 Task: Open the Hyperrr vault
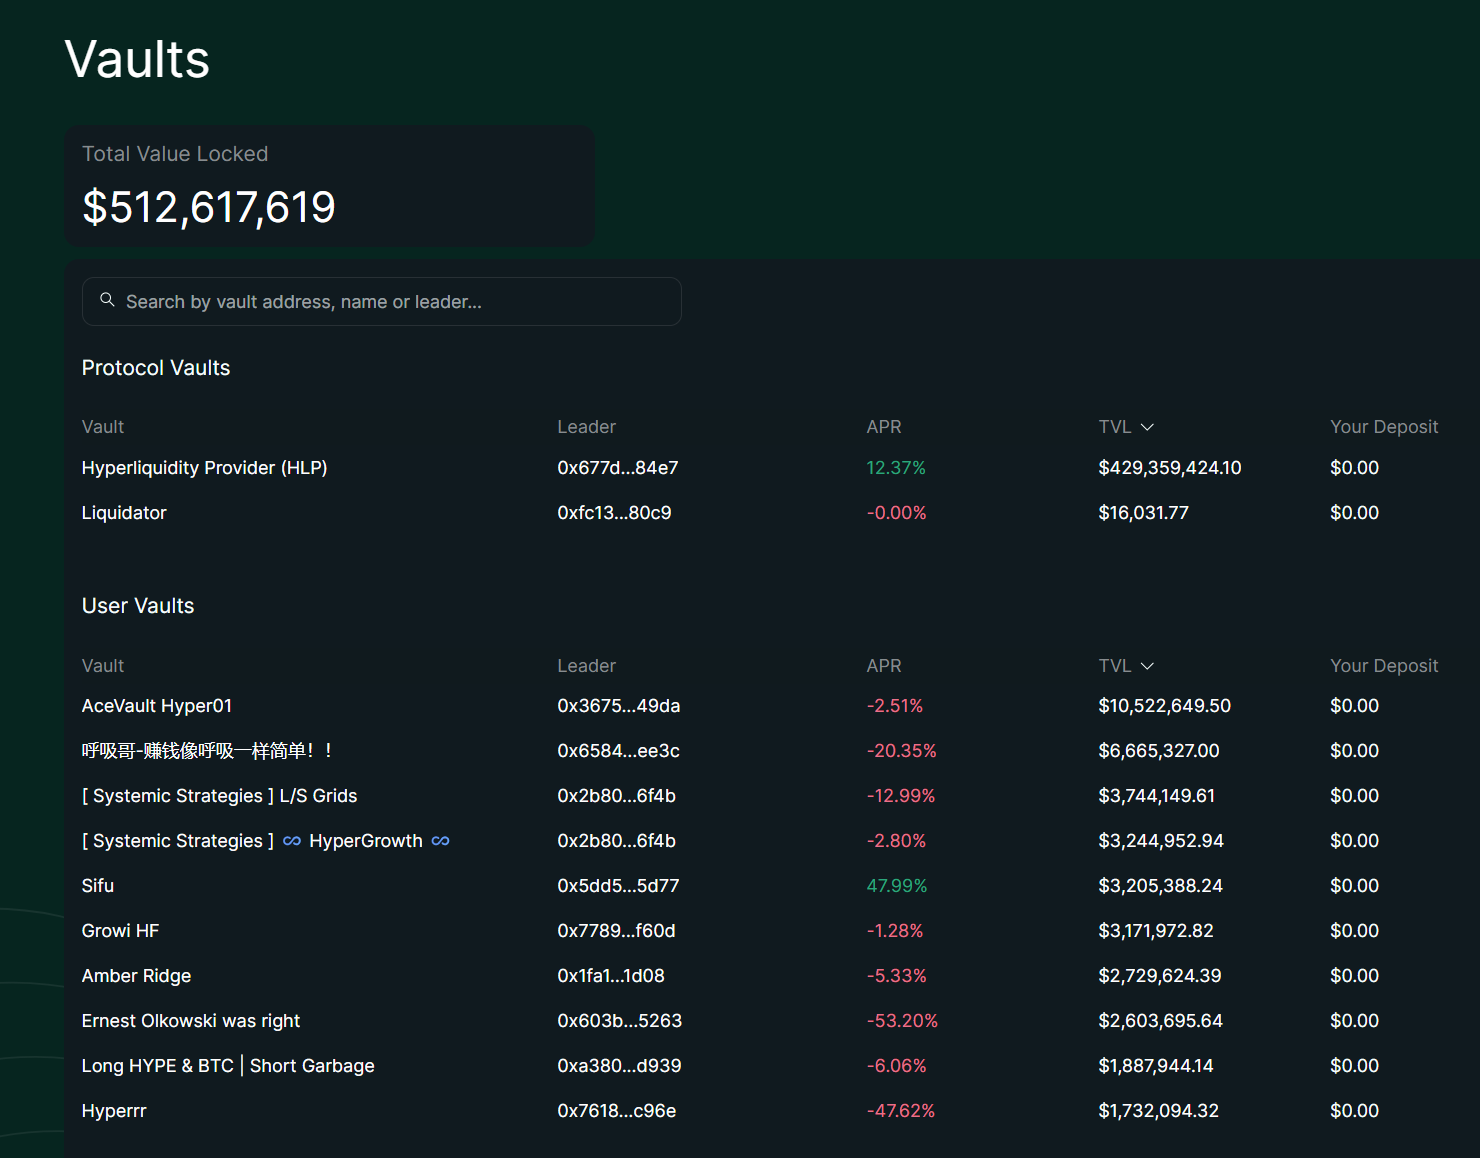coord(114,1111)
